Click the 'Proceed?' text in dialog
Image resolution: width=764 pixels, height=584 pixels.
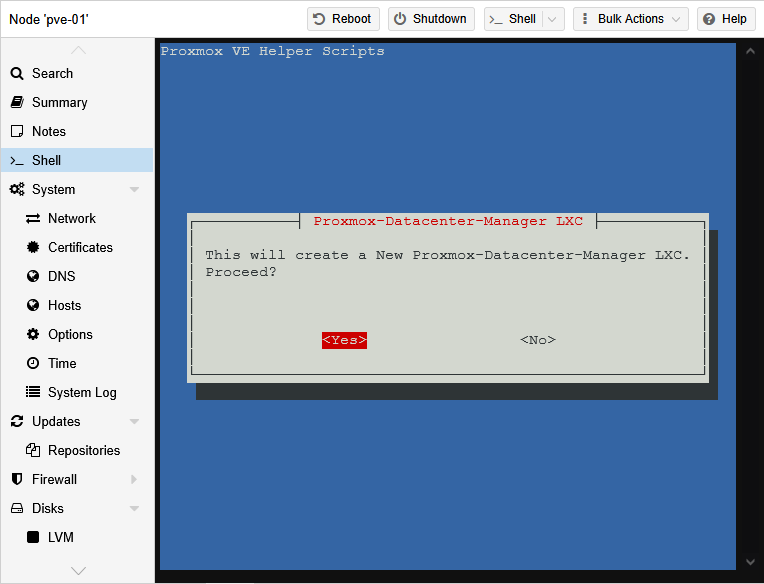(x=241, y=272)
